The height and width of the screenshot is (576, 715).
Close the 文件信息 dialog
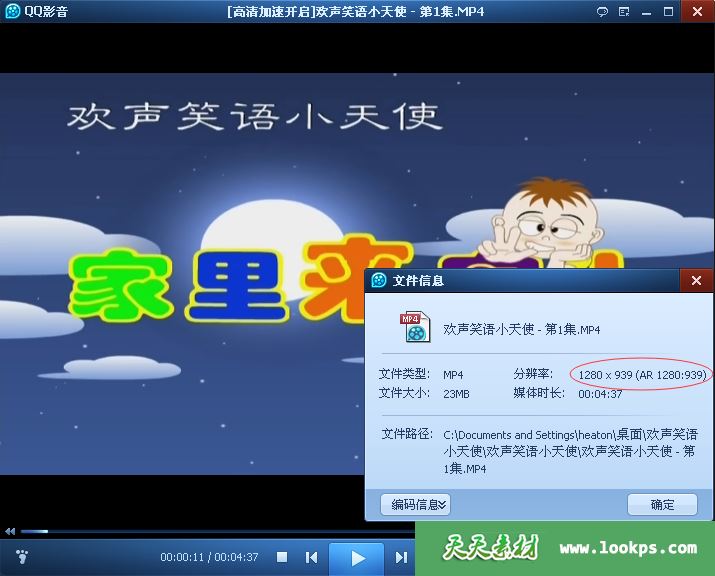click(x=696, y=281)
